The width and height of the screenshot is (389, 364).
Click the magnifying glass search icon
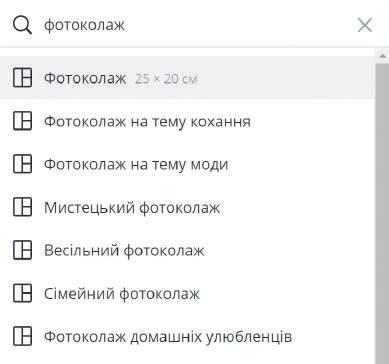(x=22, y=25)
